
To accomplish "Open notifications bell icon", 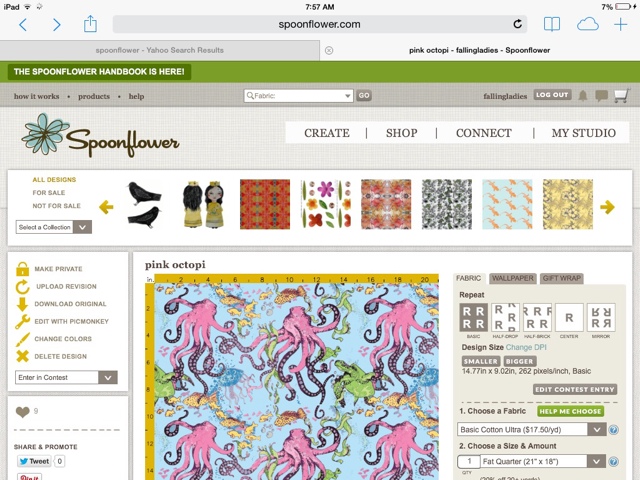I will (583, 96).
